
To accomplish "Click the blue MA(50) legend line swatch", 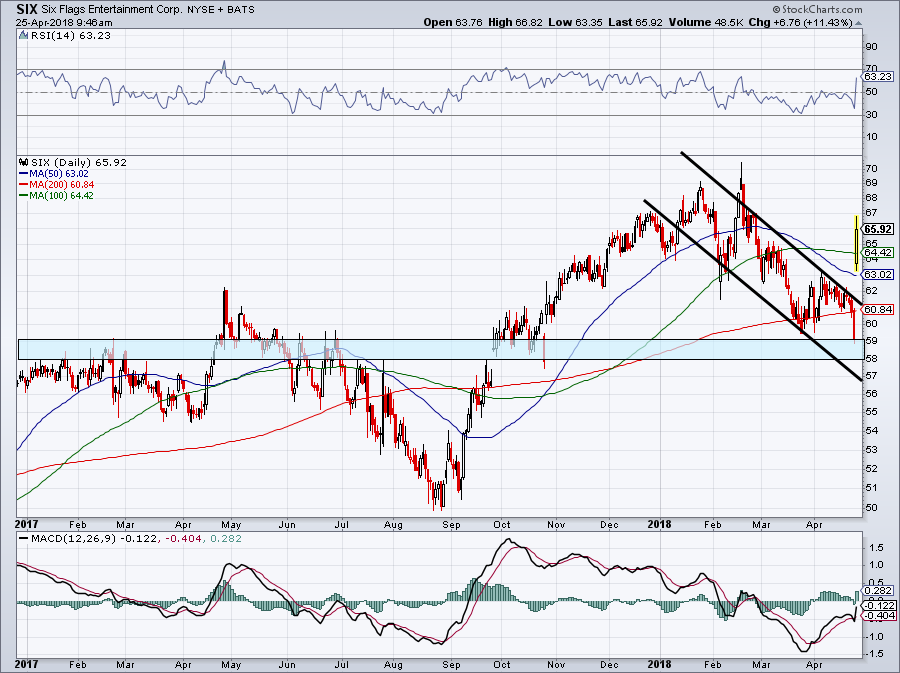I will [24, 174].
